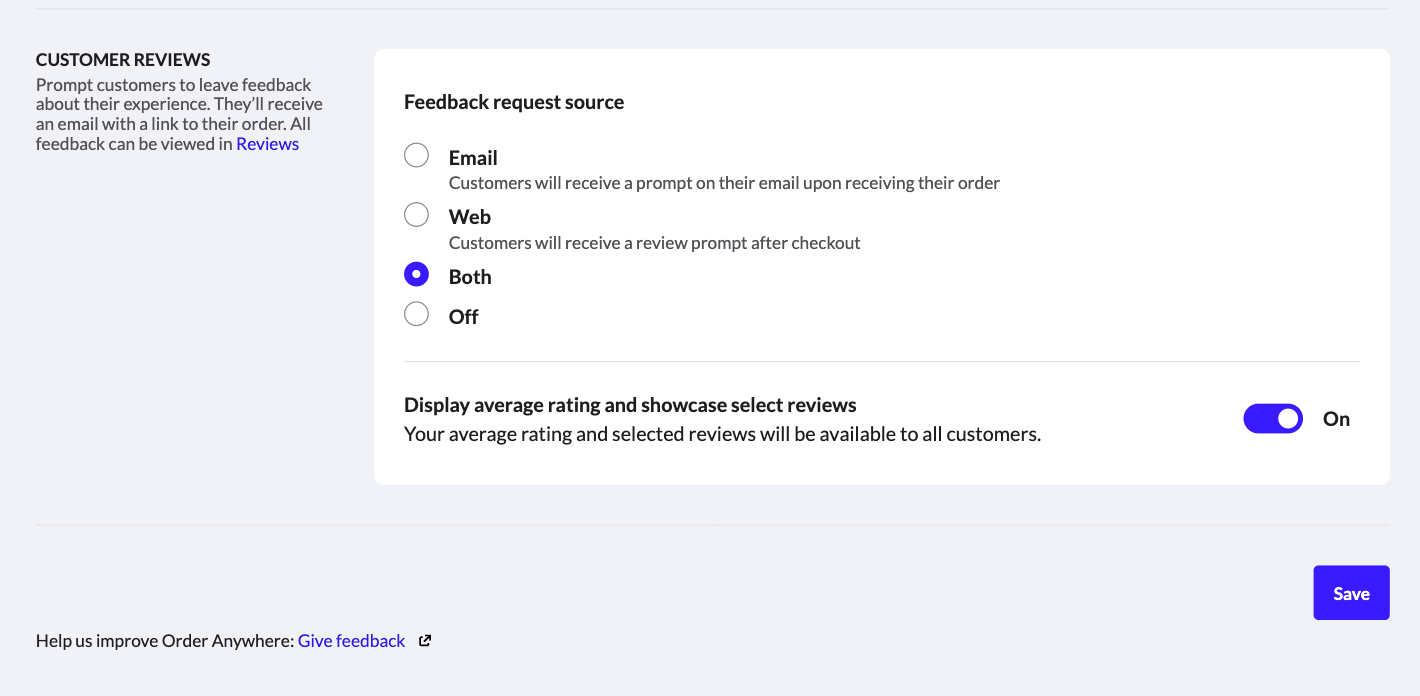The width and height of the screenshot is (1420, 696).
Task: Click the review prompt after checkout description
Action: point(654,243)
